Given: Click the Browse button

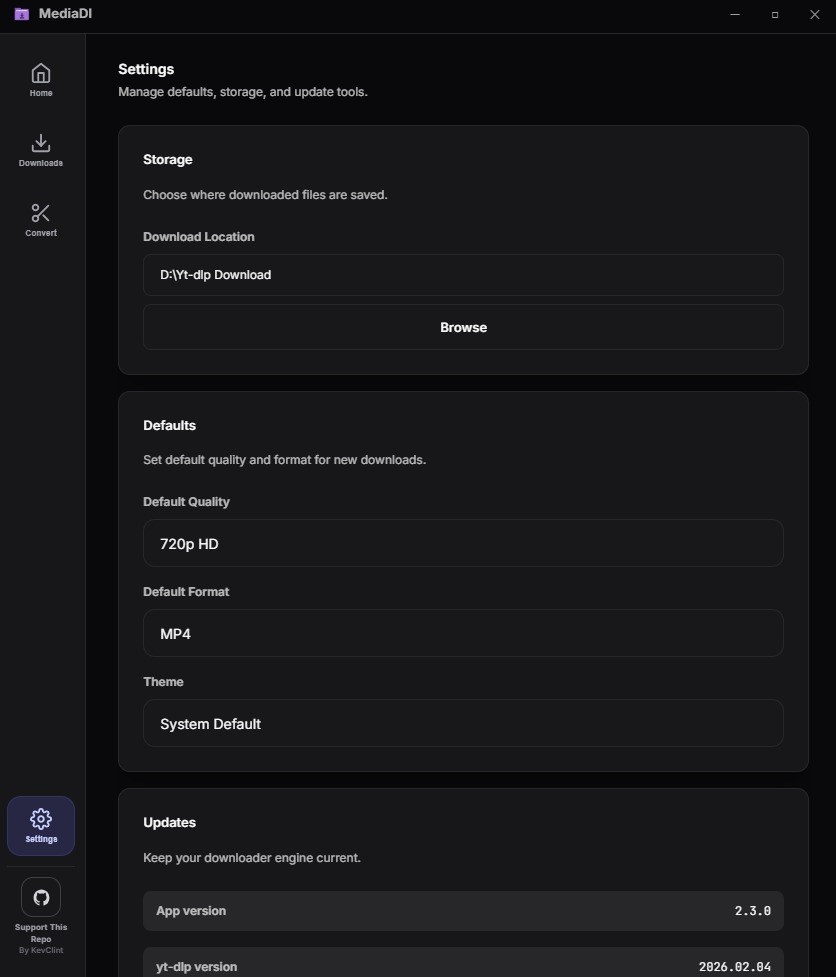Looking at the screenshot, I should pyautogui.click(x=463, y=327).
